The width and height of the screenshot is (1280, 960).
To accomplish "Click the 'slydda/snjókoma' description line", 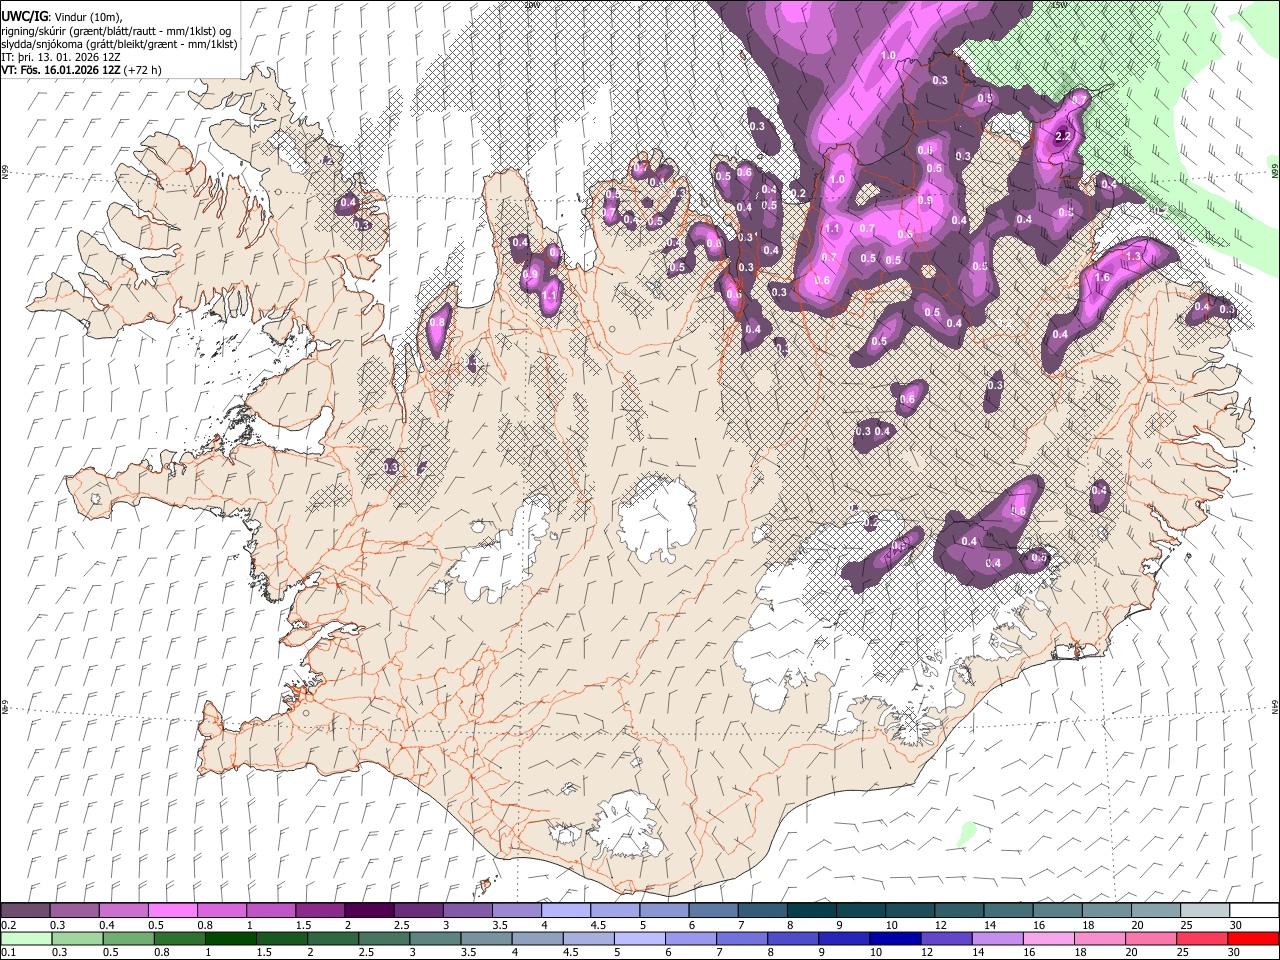I will 118,43.
